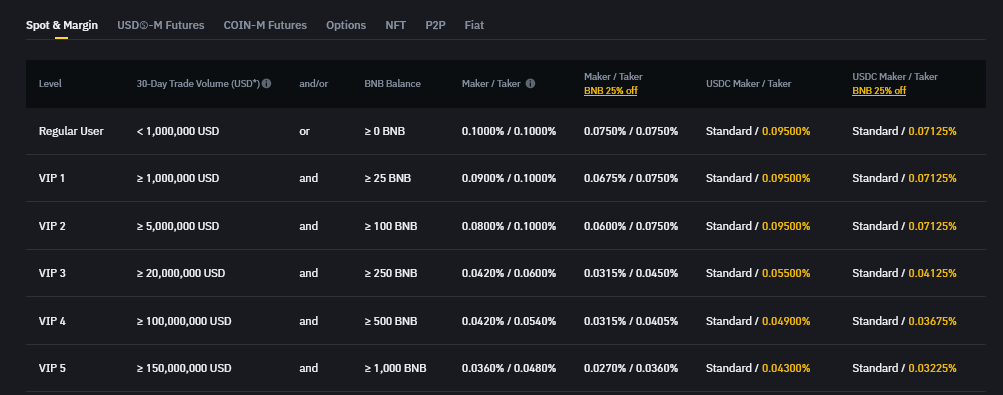Select the VIP 2 level cell
This screenshot has height=395, width=1003.
[x=52, y=226]
